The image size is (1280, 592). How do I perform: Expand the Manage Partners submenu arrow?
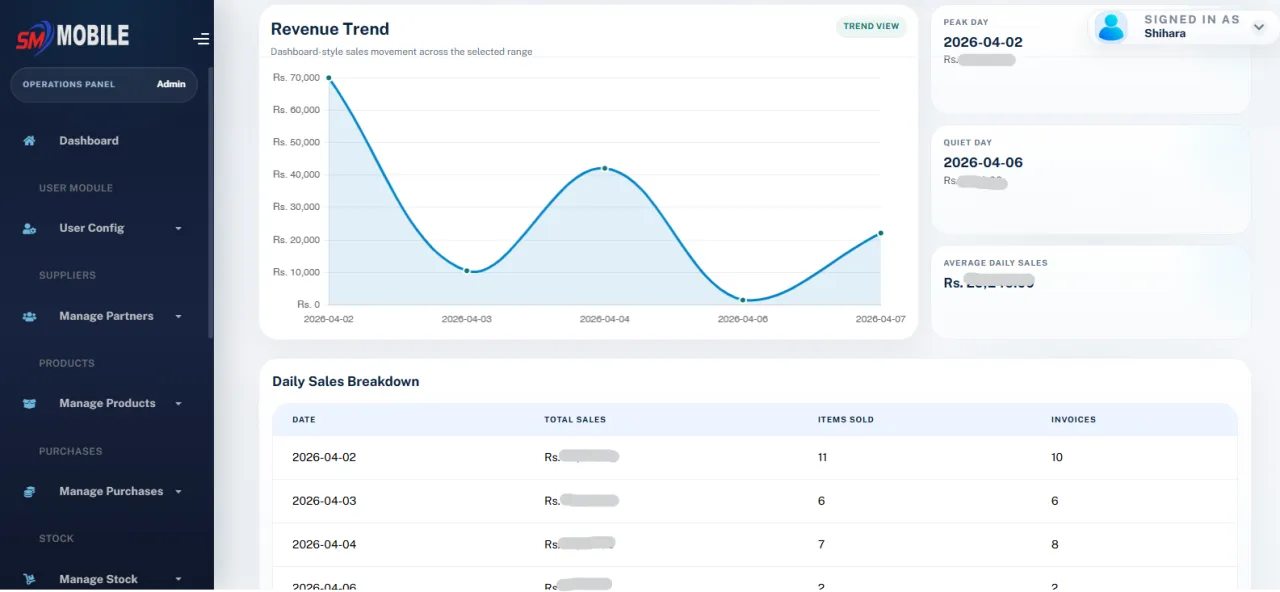(x=179, y=317)
